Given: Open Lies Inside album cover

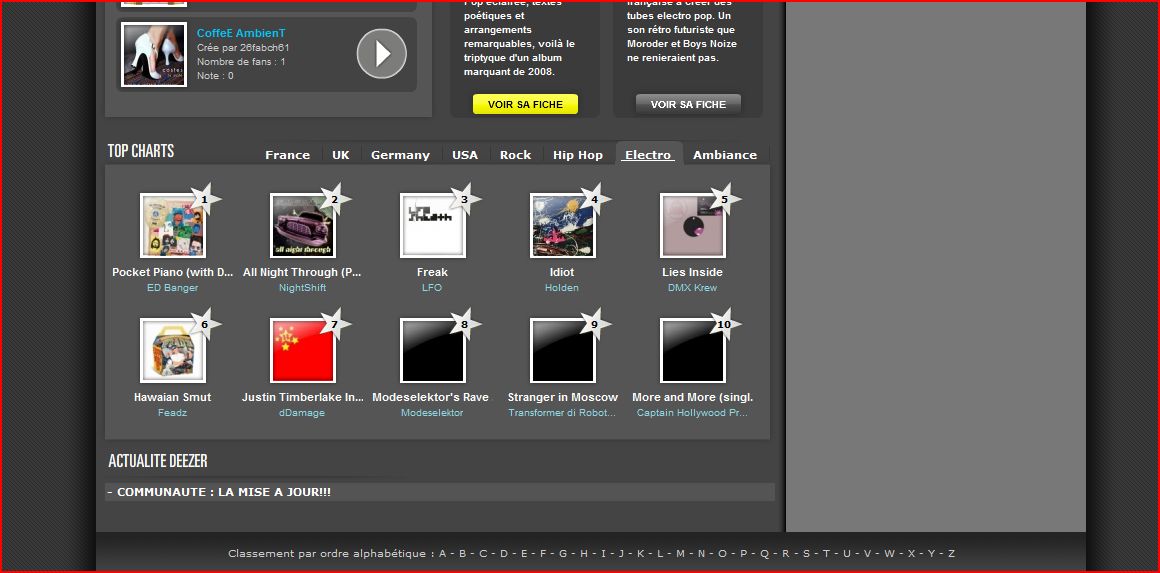Looking at the screenshot, I should coord(692,226).
